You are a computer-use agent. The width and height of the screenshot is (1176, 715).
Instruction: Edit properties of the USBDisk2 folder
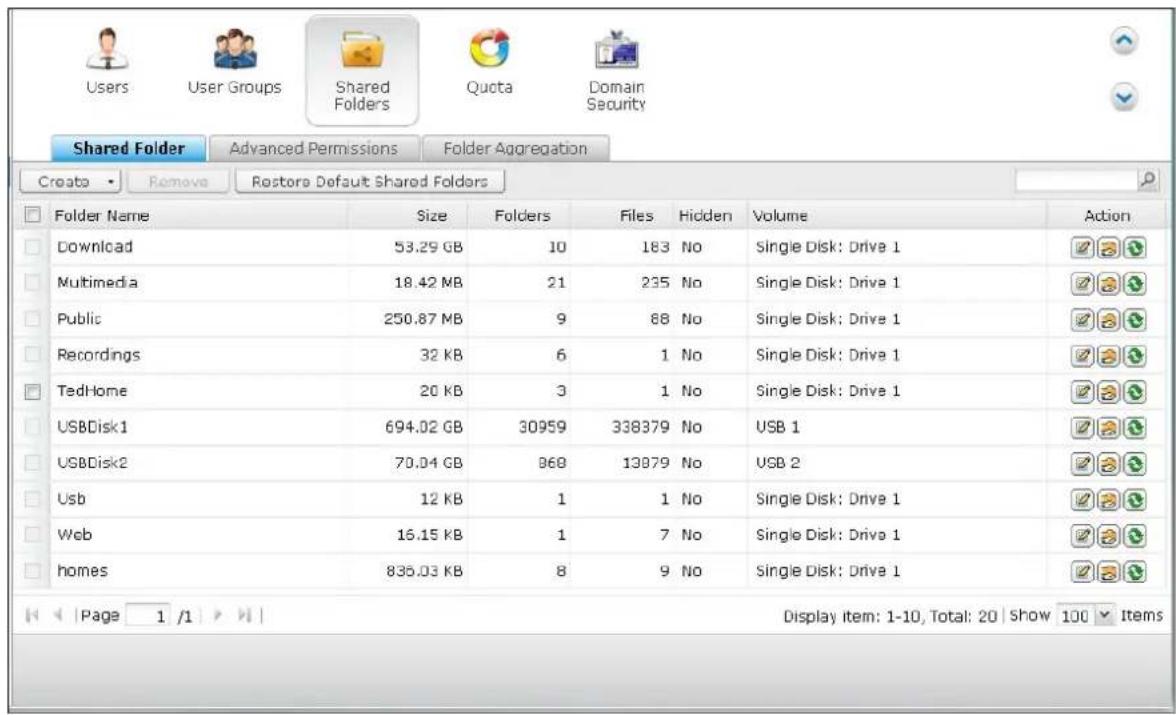pyautogui.click(x=1082, y=464)
